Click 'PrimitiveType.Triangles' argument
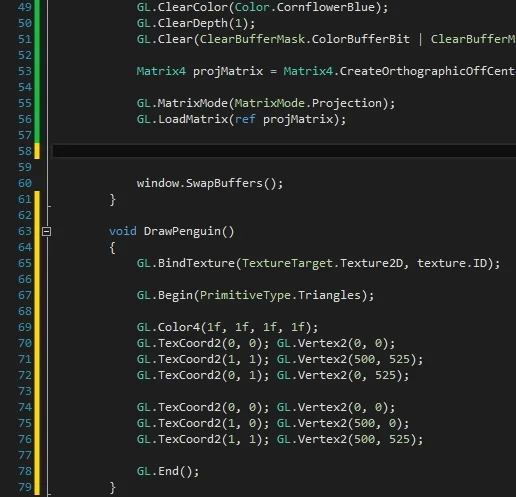Image resolution: width=516 pixels, height=497 pixels. point(280,295)
